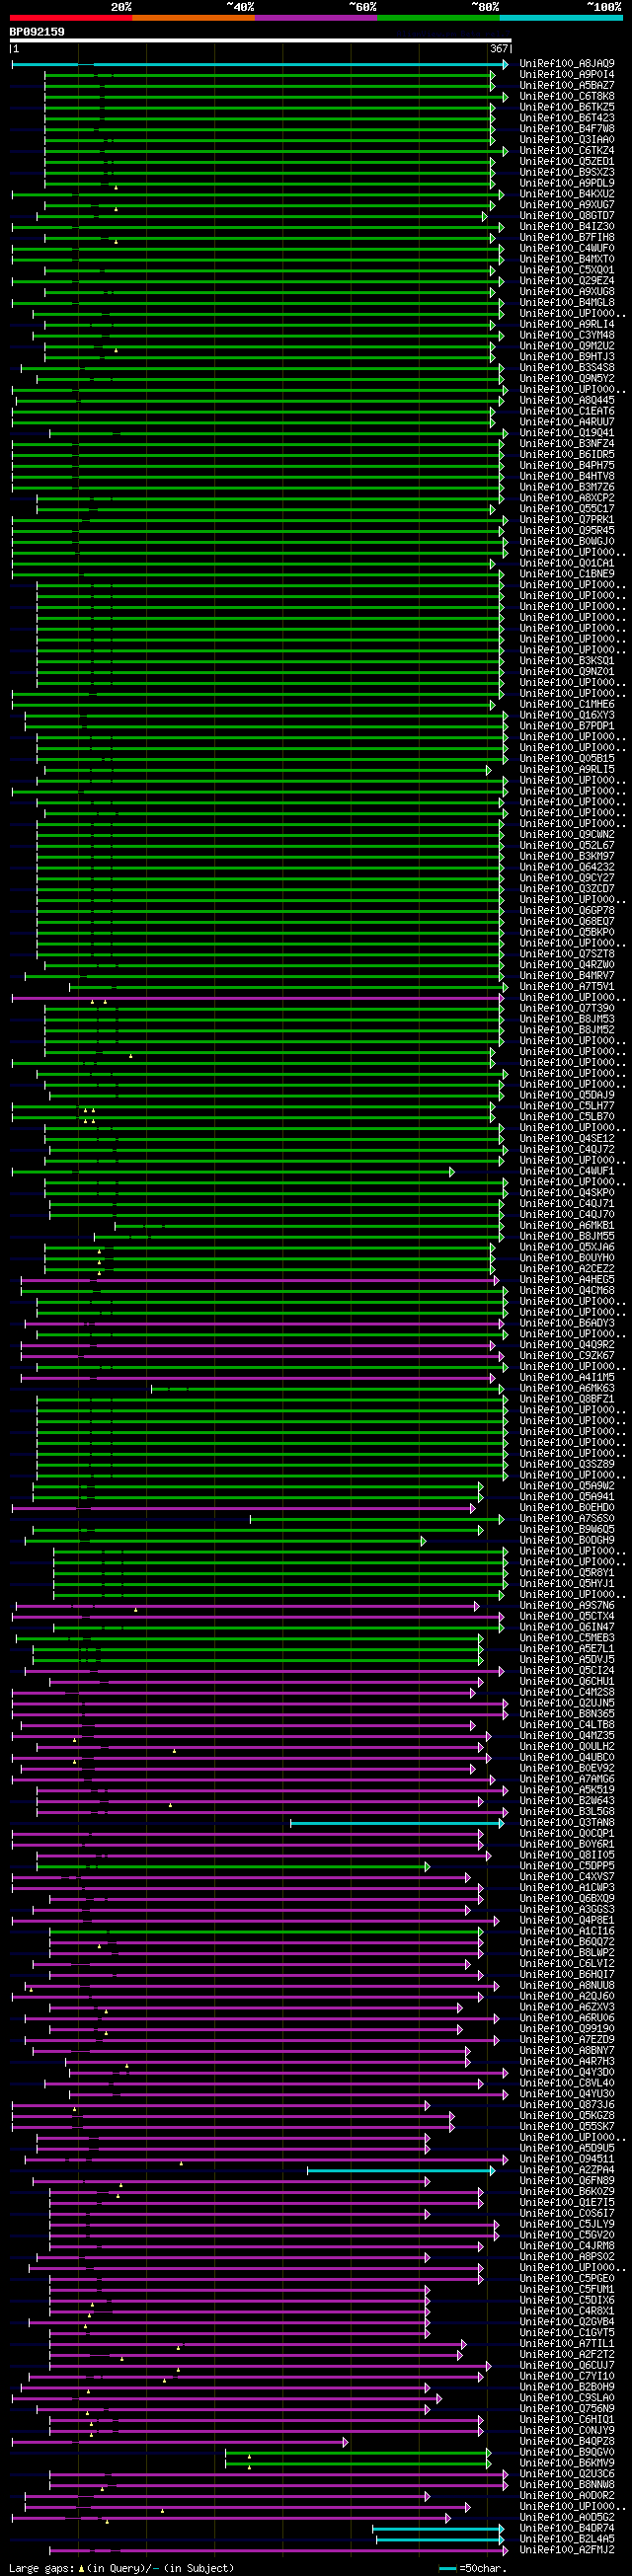632x2576 pixels.
Task: Click hit UniRef100_Q3SZ89
Action: tap(567, 1465)
